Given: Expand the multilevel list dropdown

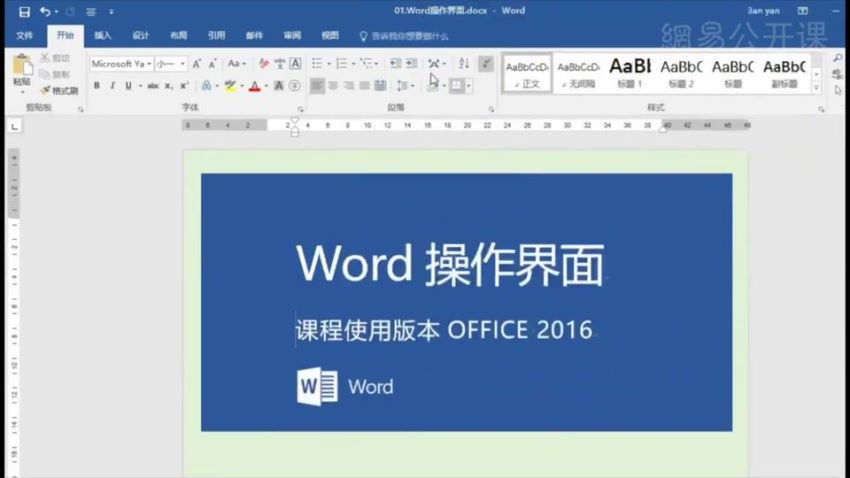Looking at the screenshot, I should click(377, 64).
